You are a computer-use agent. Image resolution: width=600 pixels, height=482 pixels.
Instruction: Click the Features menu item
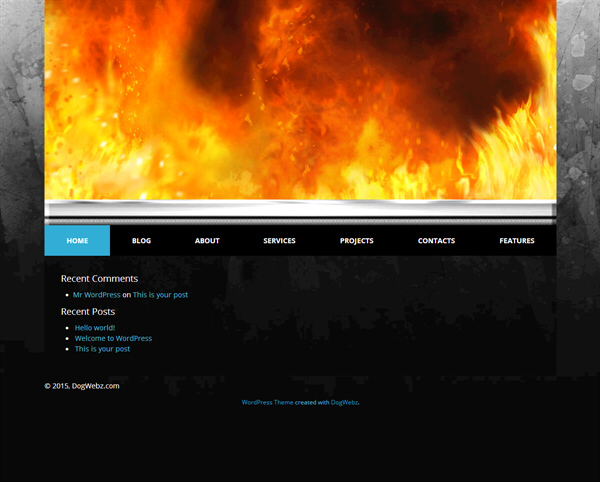pyautogui.click(x=517, y=241)
